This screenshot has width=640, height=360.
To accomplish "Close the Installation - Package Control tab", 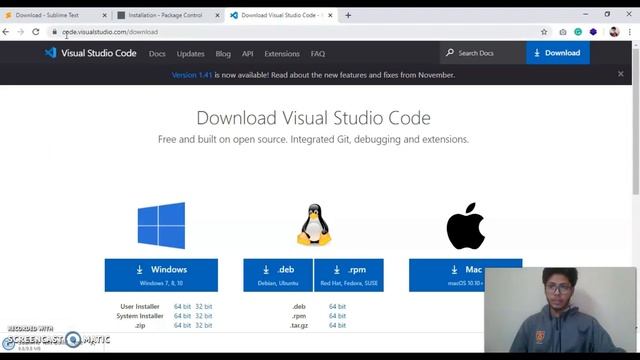I will pos(218,15).
